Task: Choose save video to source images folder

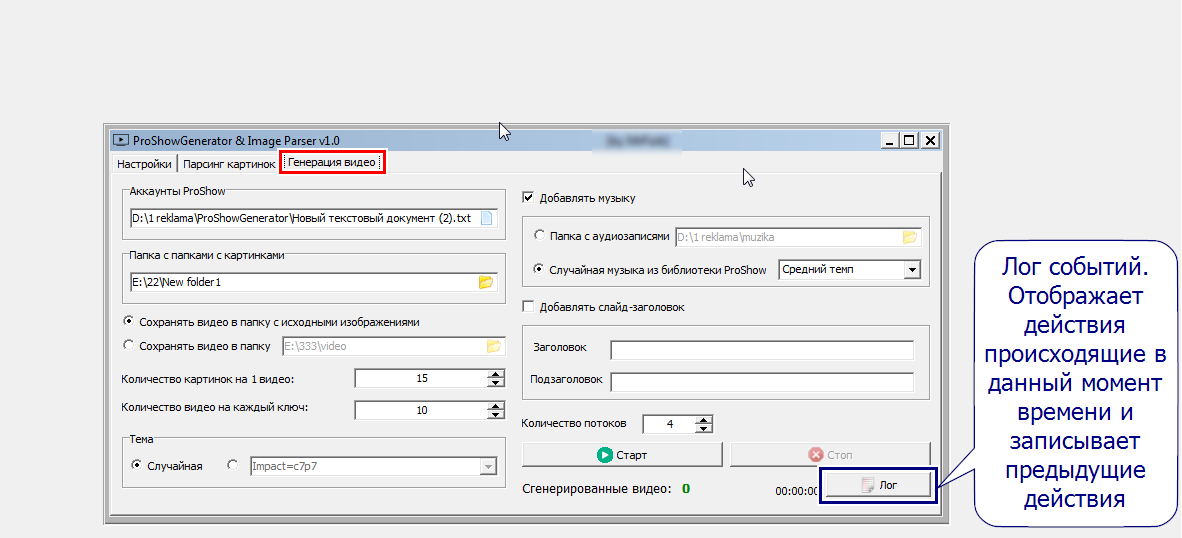Action: tap(128, 321)
